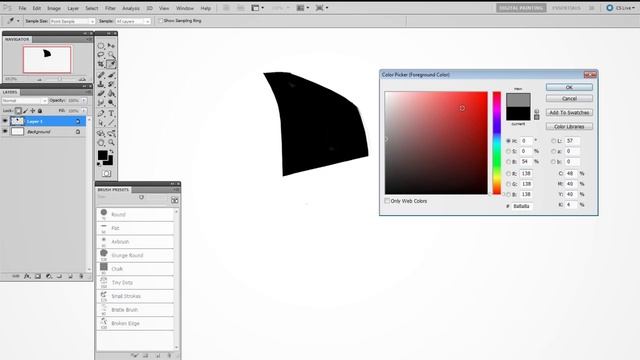Open the Sample layers dropdown

tap(133, 21)
